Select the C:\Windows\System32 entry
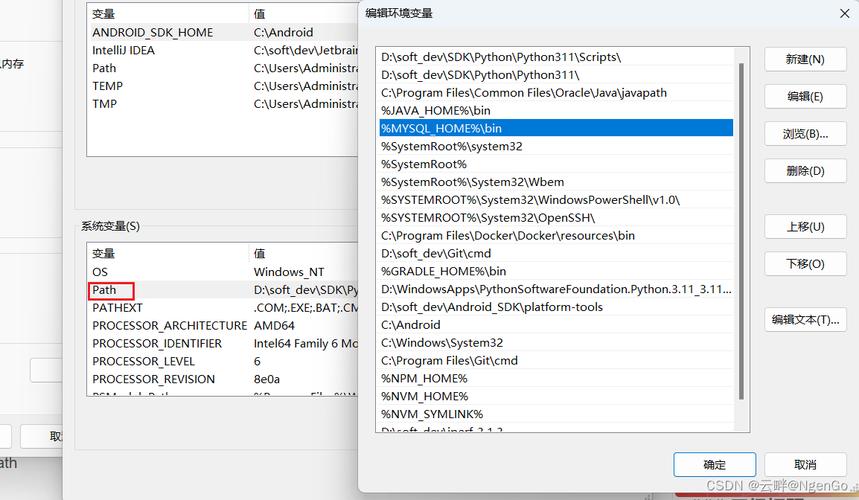Image resolution: width=859 pixels, height=500 pixels. 556,342
